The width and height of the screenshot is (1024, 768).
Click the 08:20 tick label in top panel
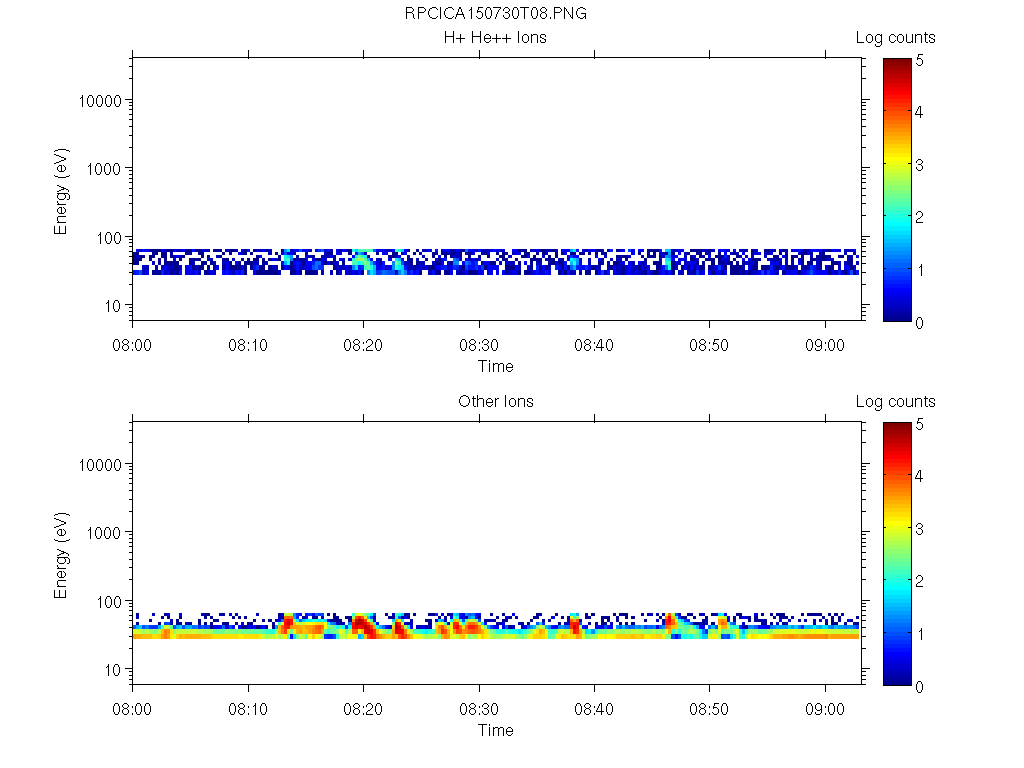[x=363, y=345]
